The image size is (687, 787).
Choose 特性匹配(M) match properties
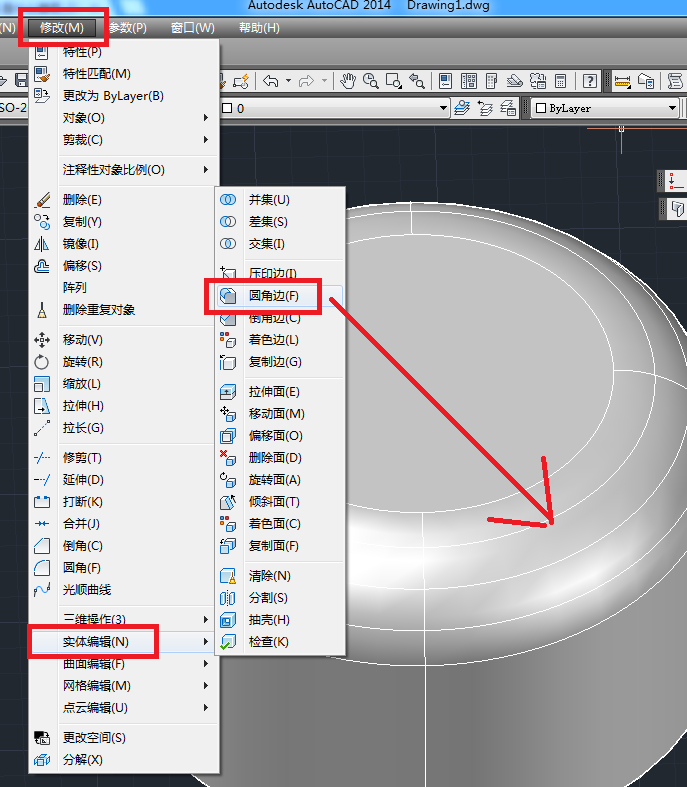pos(124,74)
